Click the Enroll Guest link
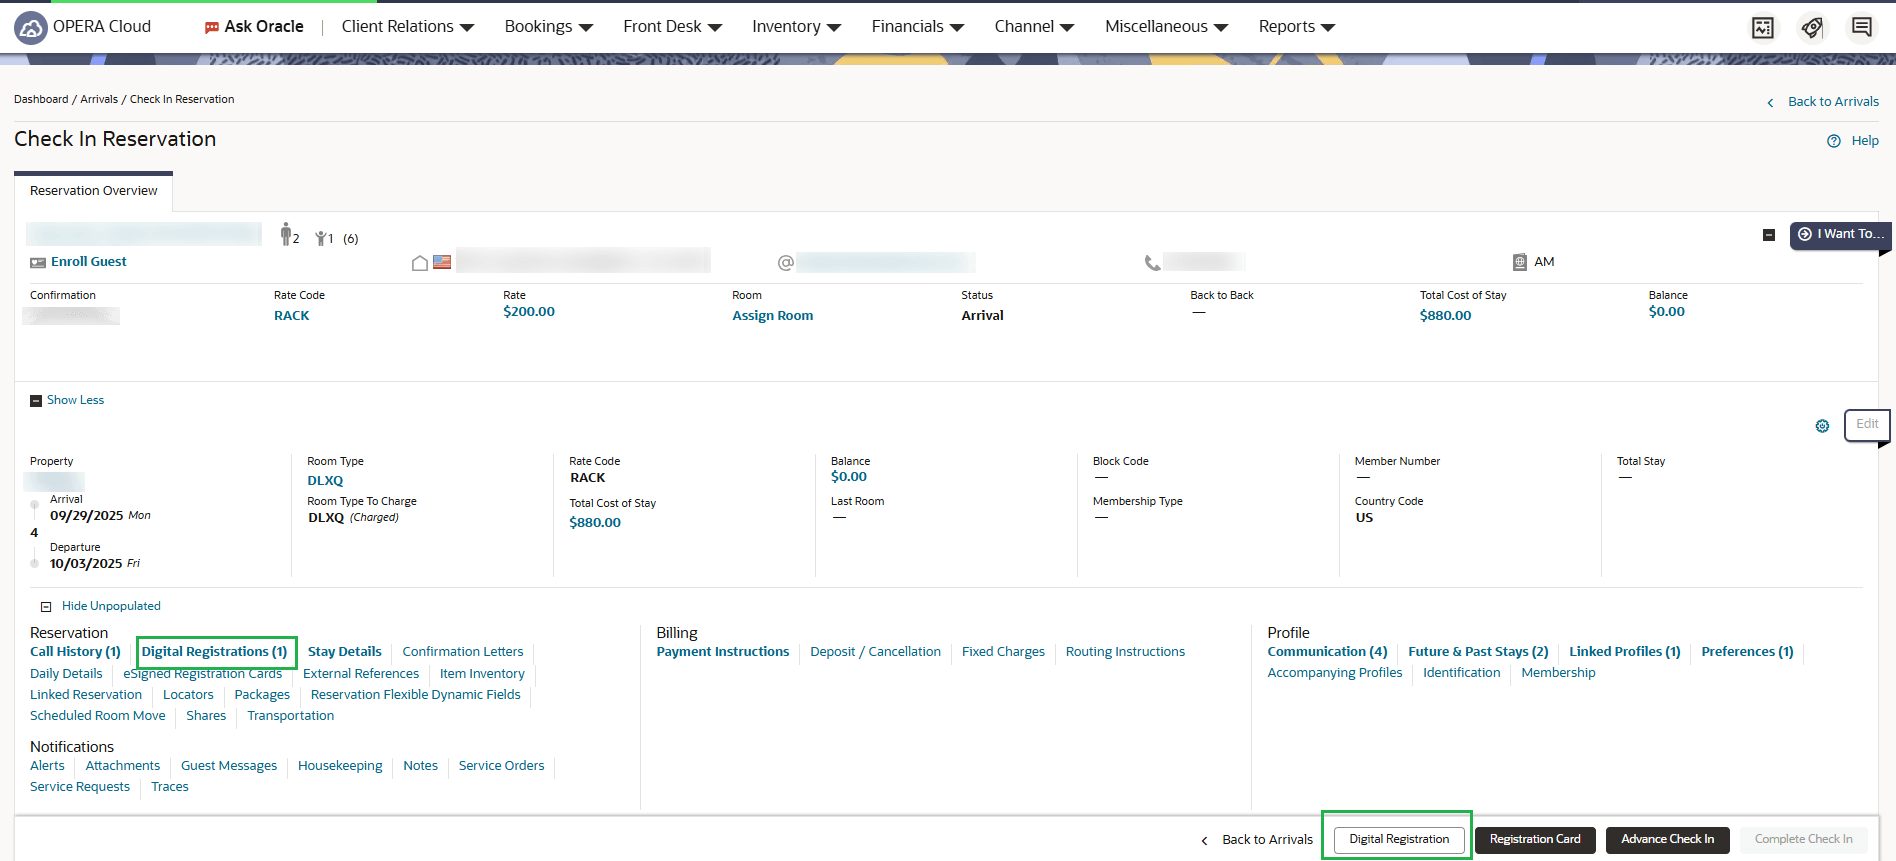Viewport: 1896px width, 861px height. point(89,262)
